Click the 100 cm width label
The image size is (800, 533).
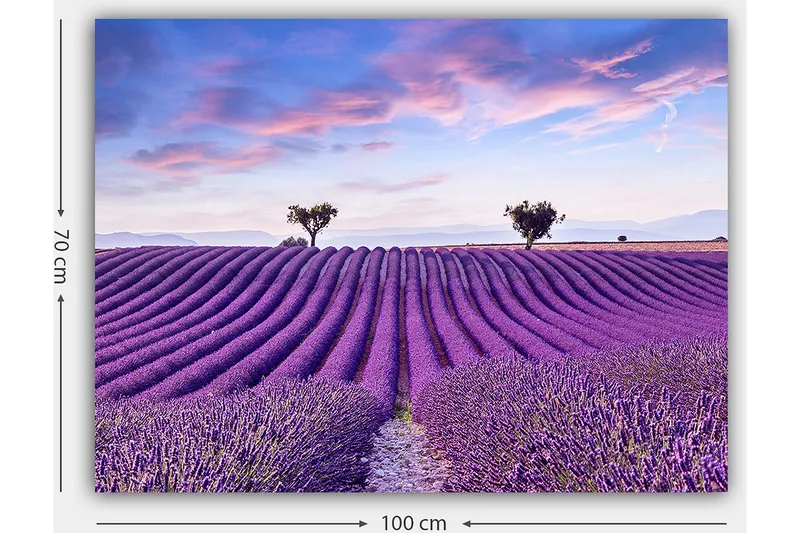coord(413,523)
